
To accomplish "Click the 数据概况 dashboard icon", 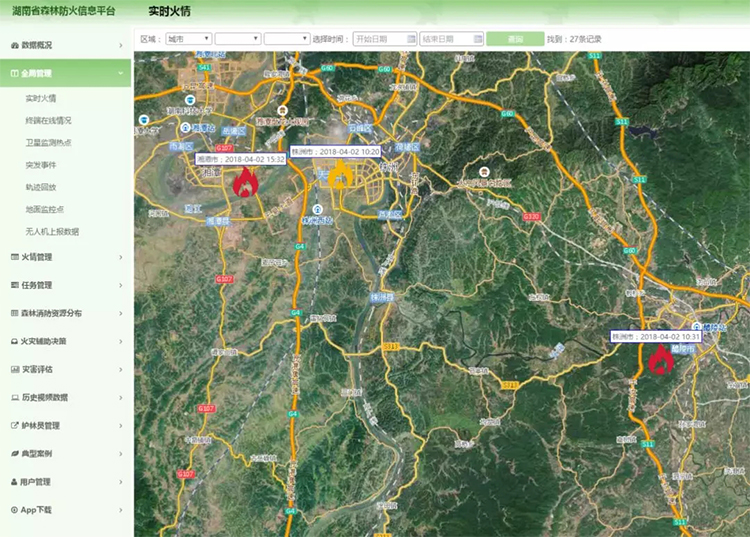I will click(14, 45).
